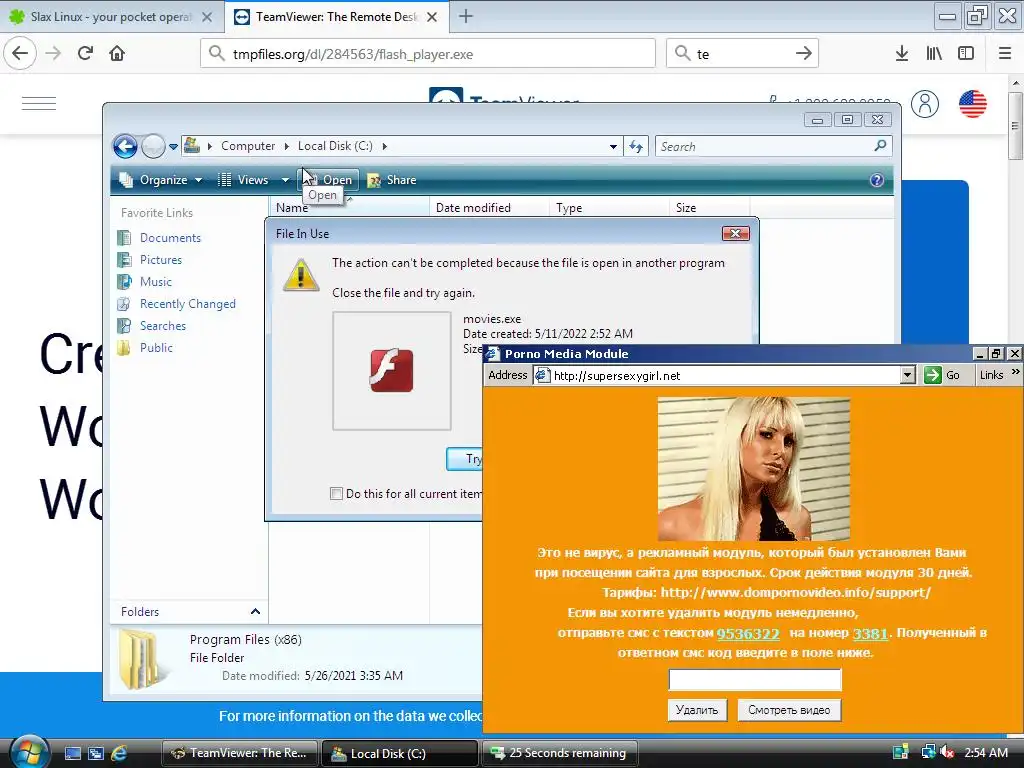Open Explorer recent pages dropdown arrow
The width and height of the screenshot is (1024, 768).
[173, 147]
